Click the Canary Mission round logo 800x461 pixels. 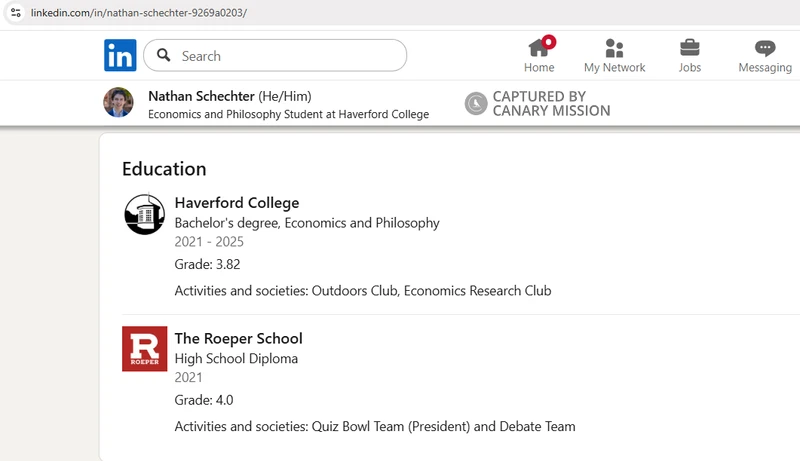(476, 104)
